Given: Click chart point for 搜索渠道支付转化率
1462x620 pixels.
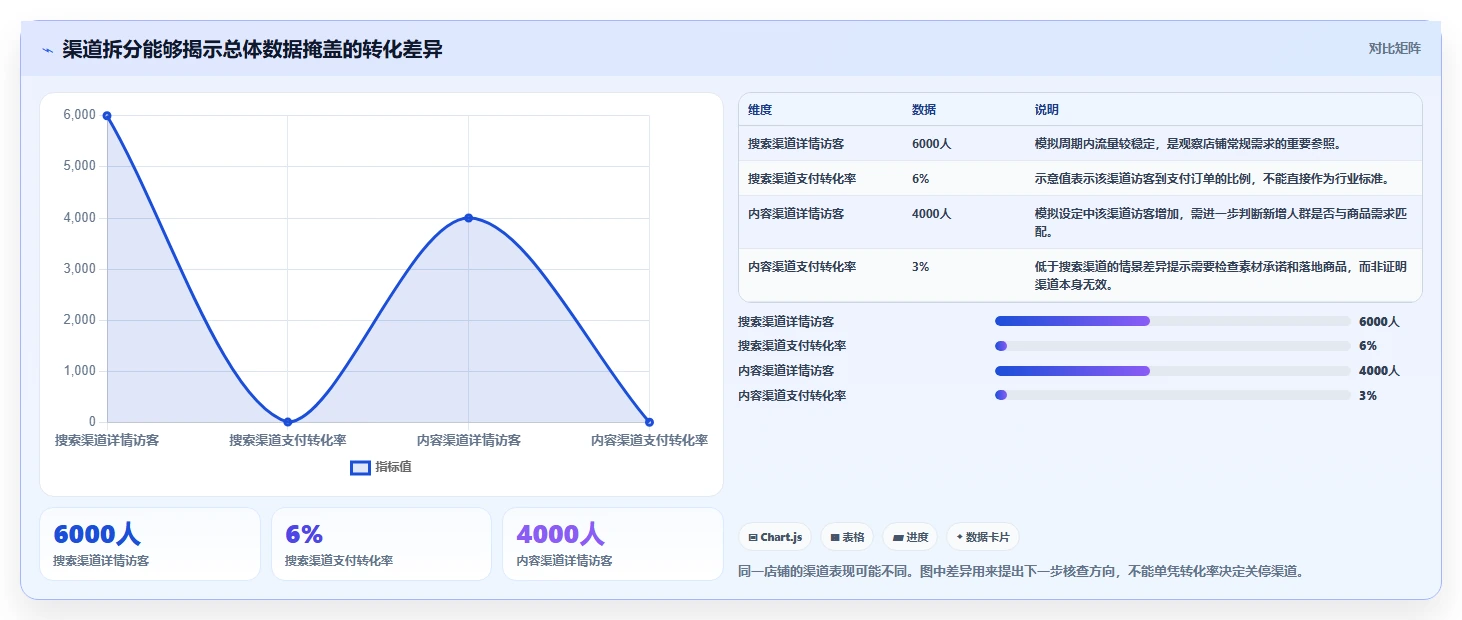Looking at the screenshot, I should 288,422.
